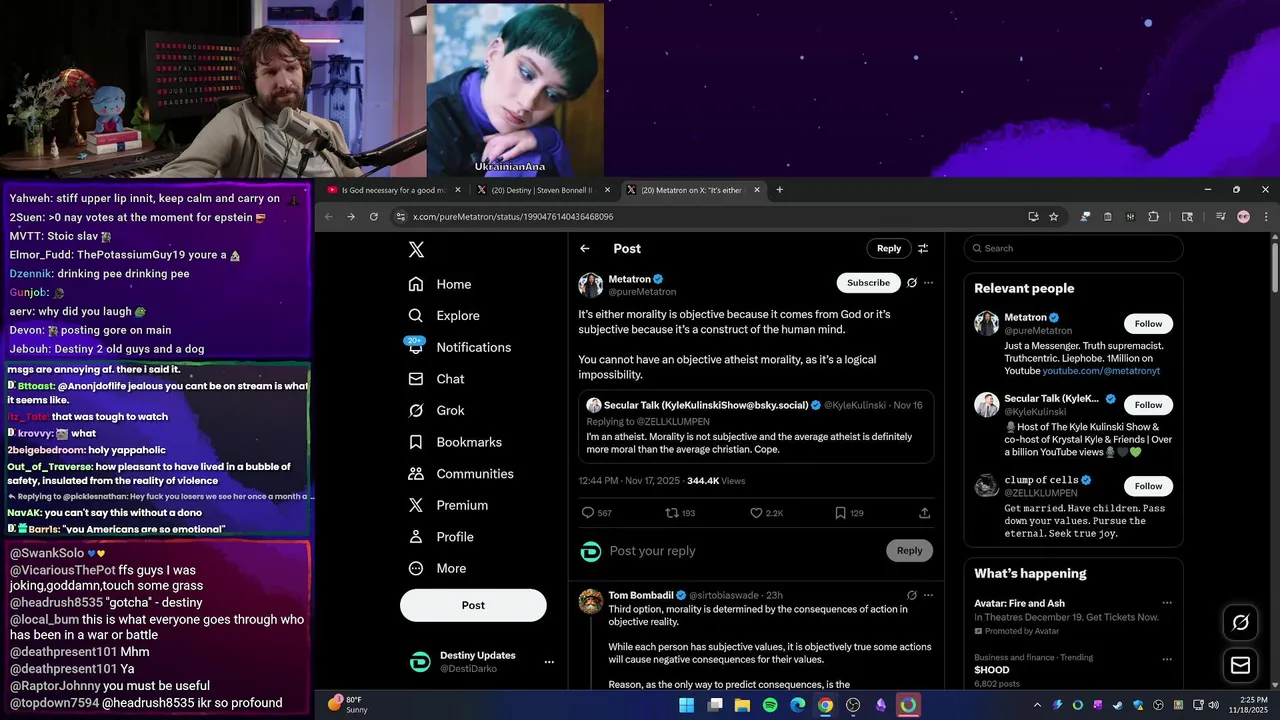Open the floating Grok button
Image resolution: width=1280 pixels, height=720 pixels.
click(x=1241, y=622)
